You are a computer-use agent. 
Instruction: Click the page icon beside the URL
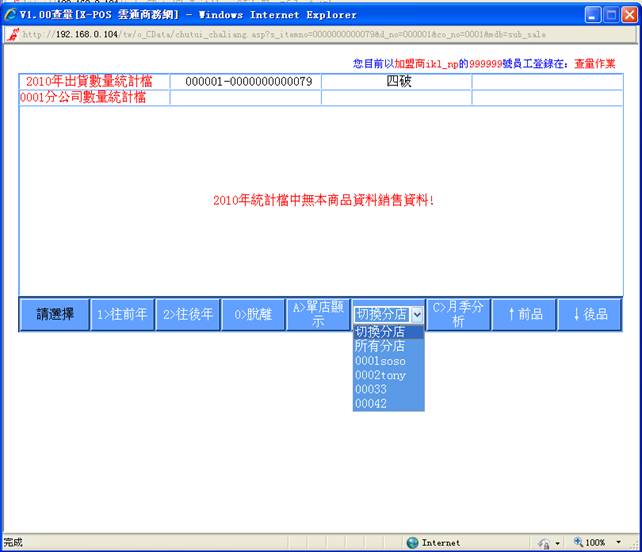(11, 33)
